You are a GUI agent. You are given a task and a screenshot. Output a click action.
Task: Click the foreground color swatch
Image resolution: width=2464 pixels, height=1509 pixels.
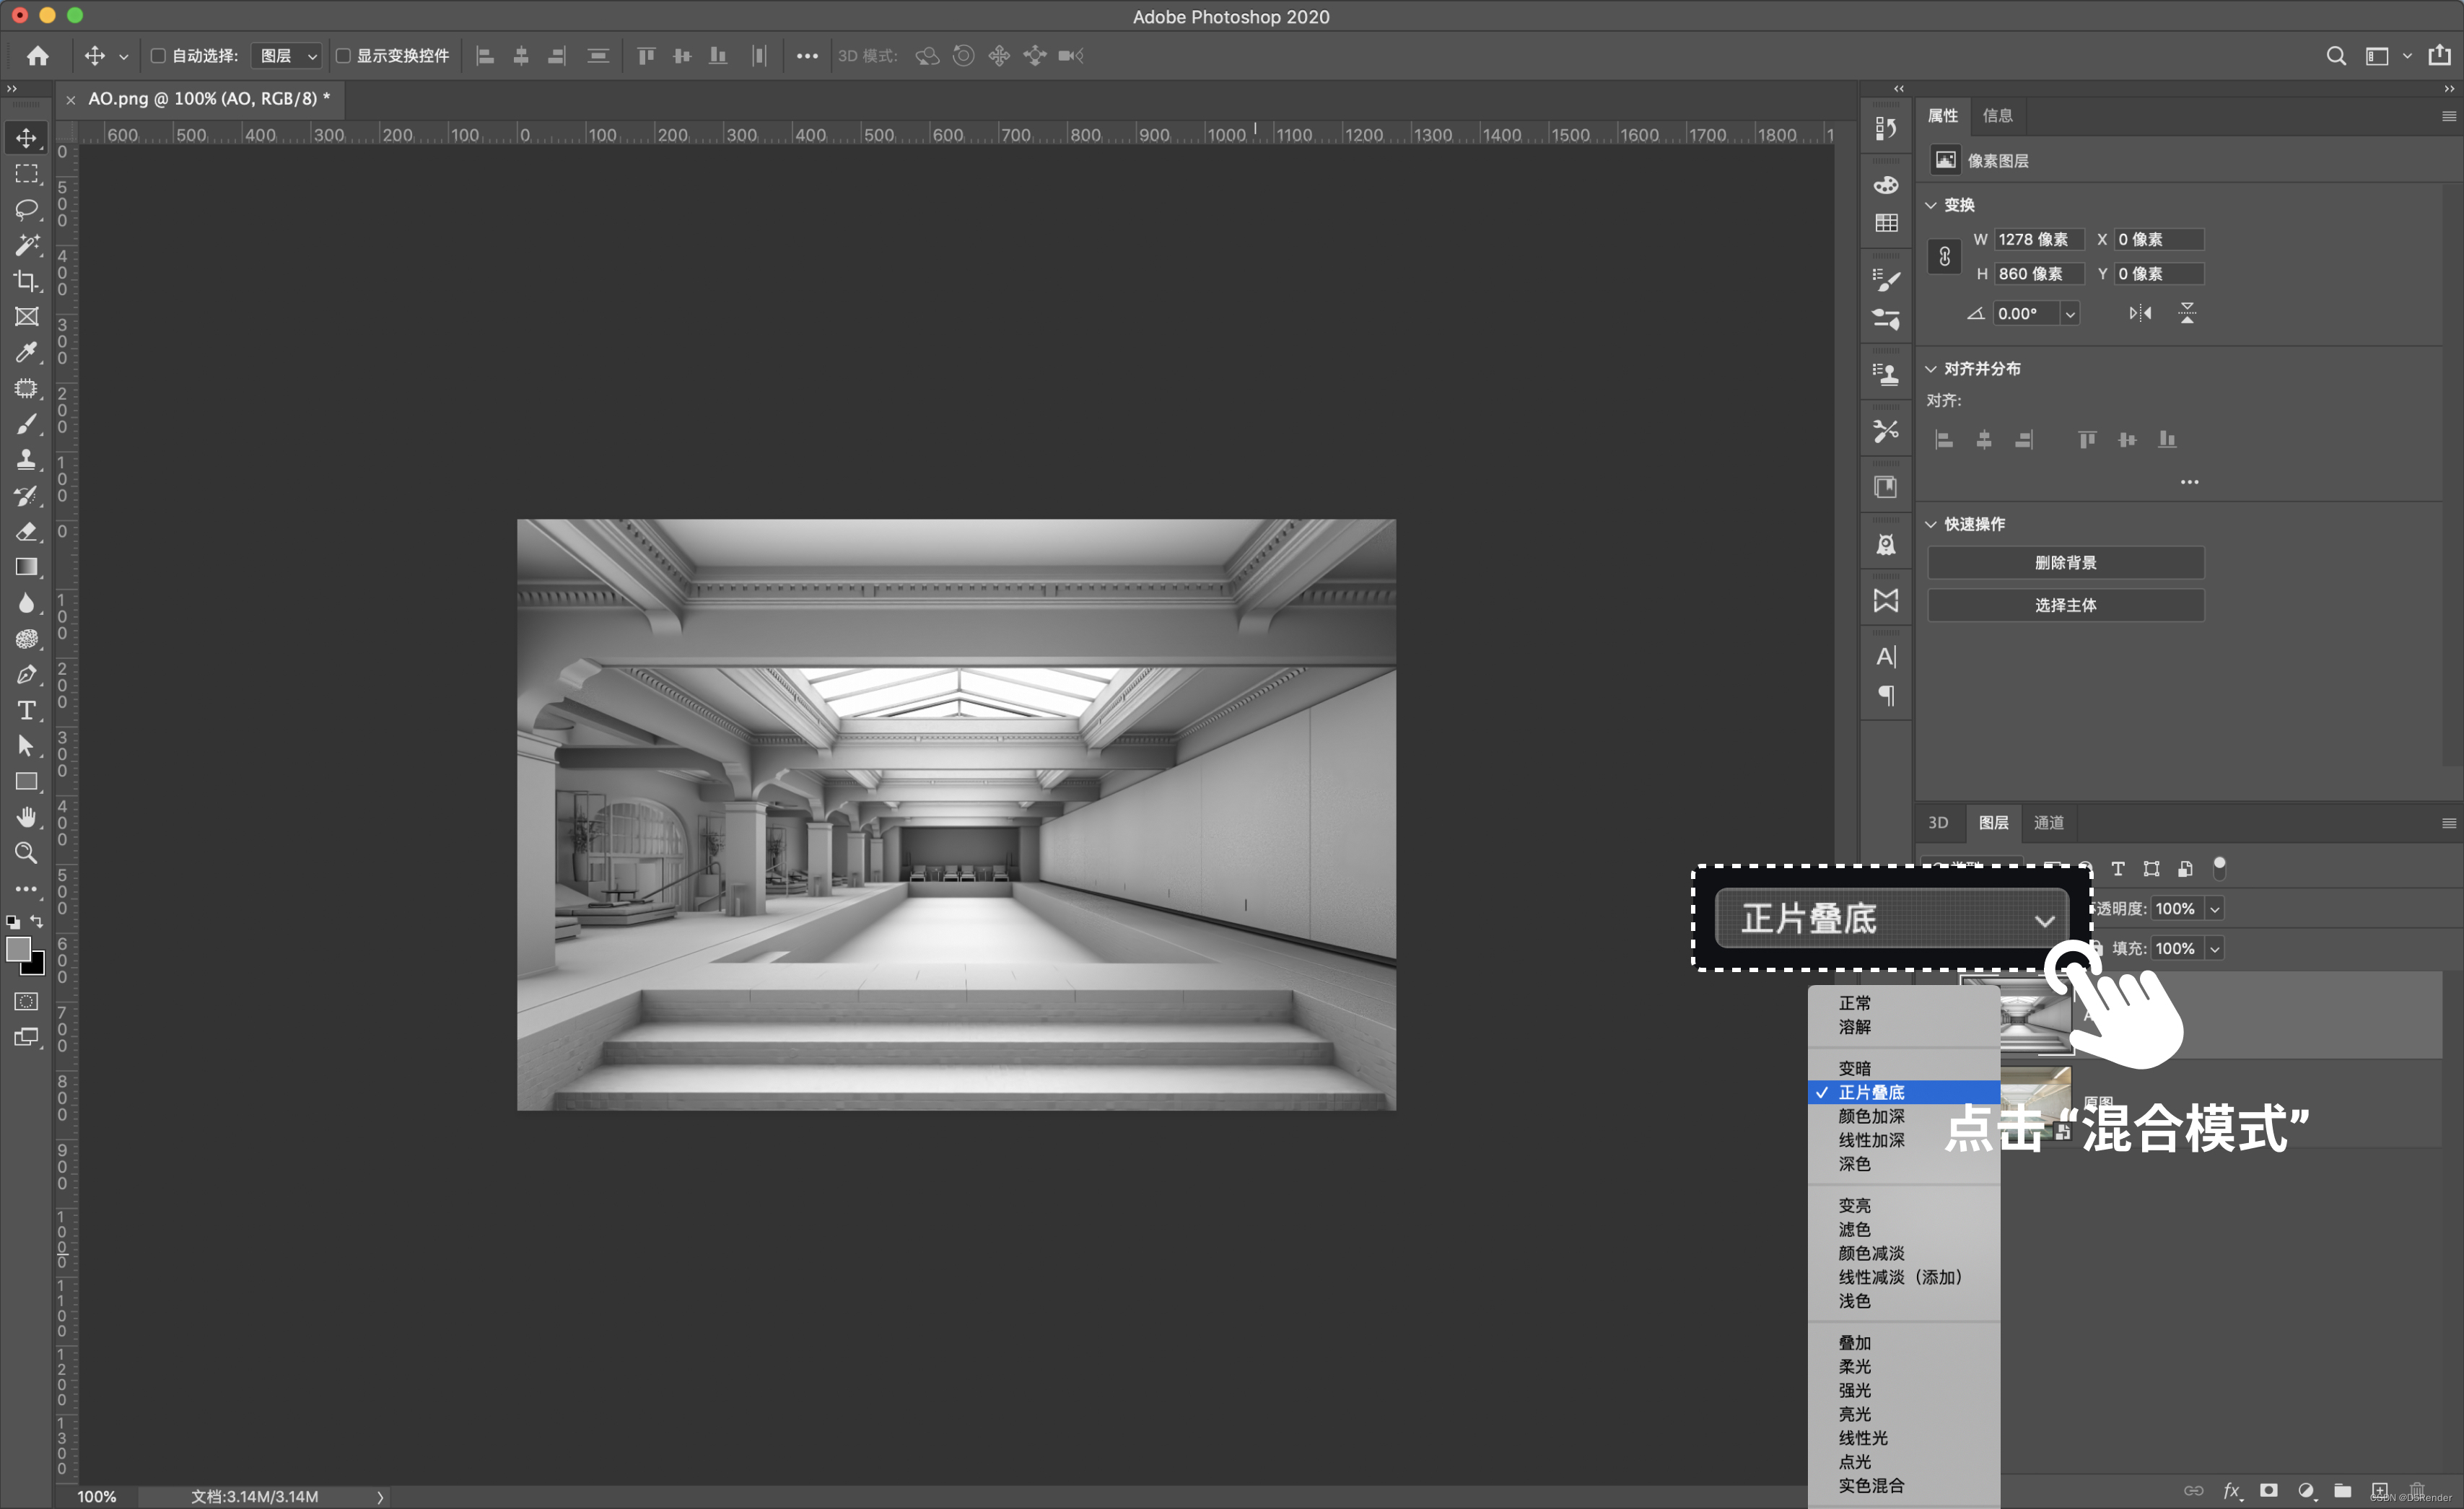[x=17, y=949]
